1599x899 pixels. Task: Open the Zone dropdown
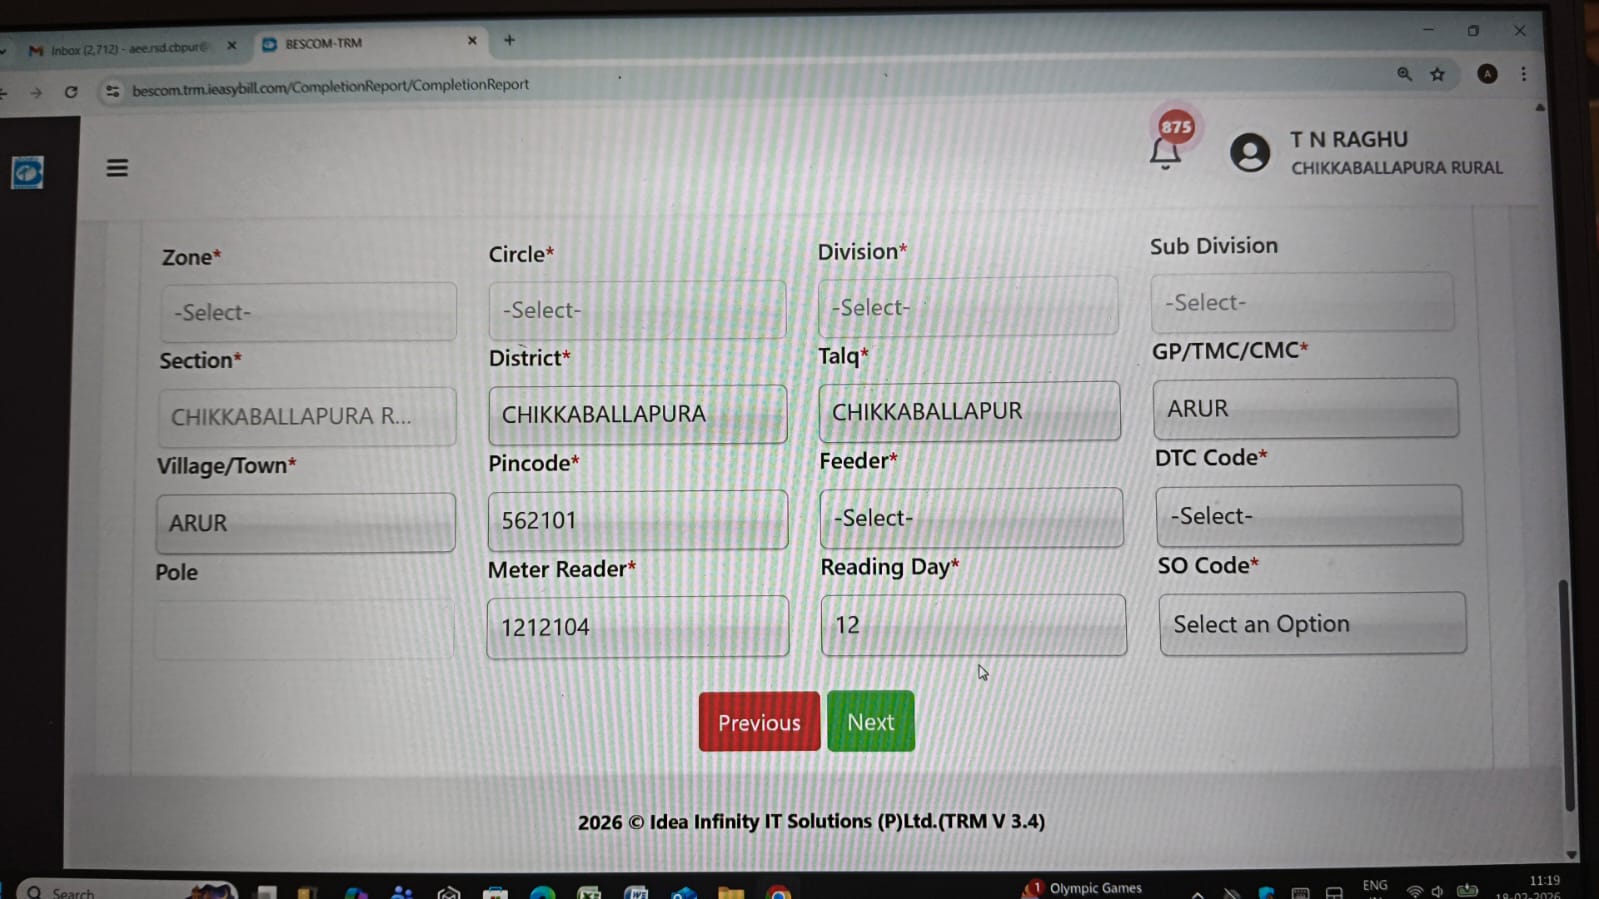(308, 312)
